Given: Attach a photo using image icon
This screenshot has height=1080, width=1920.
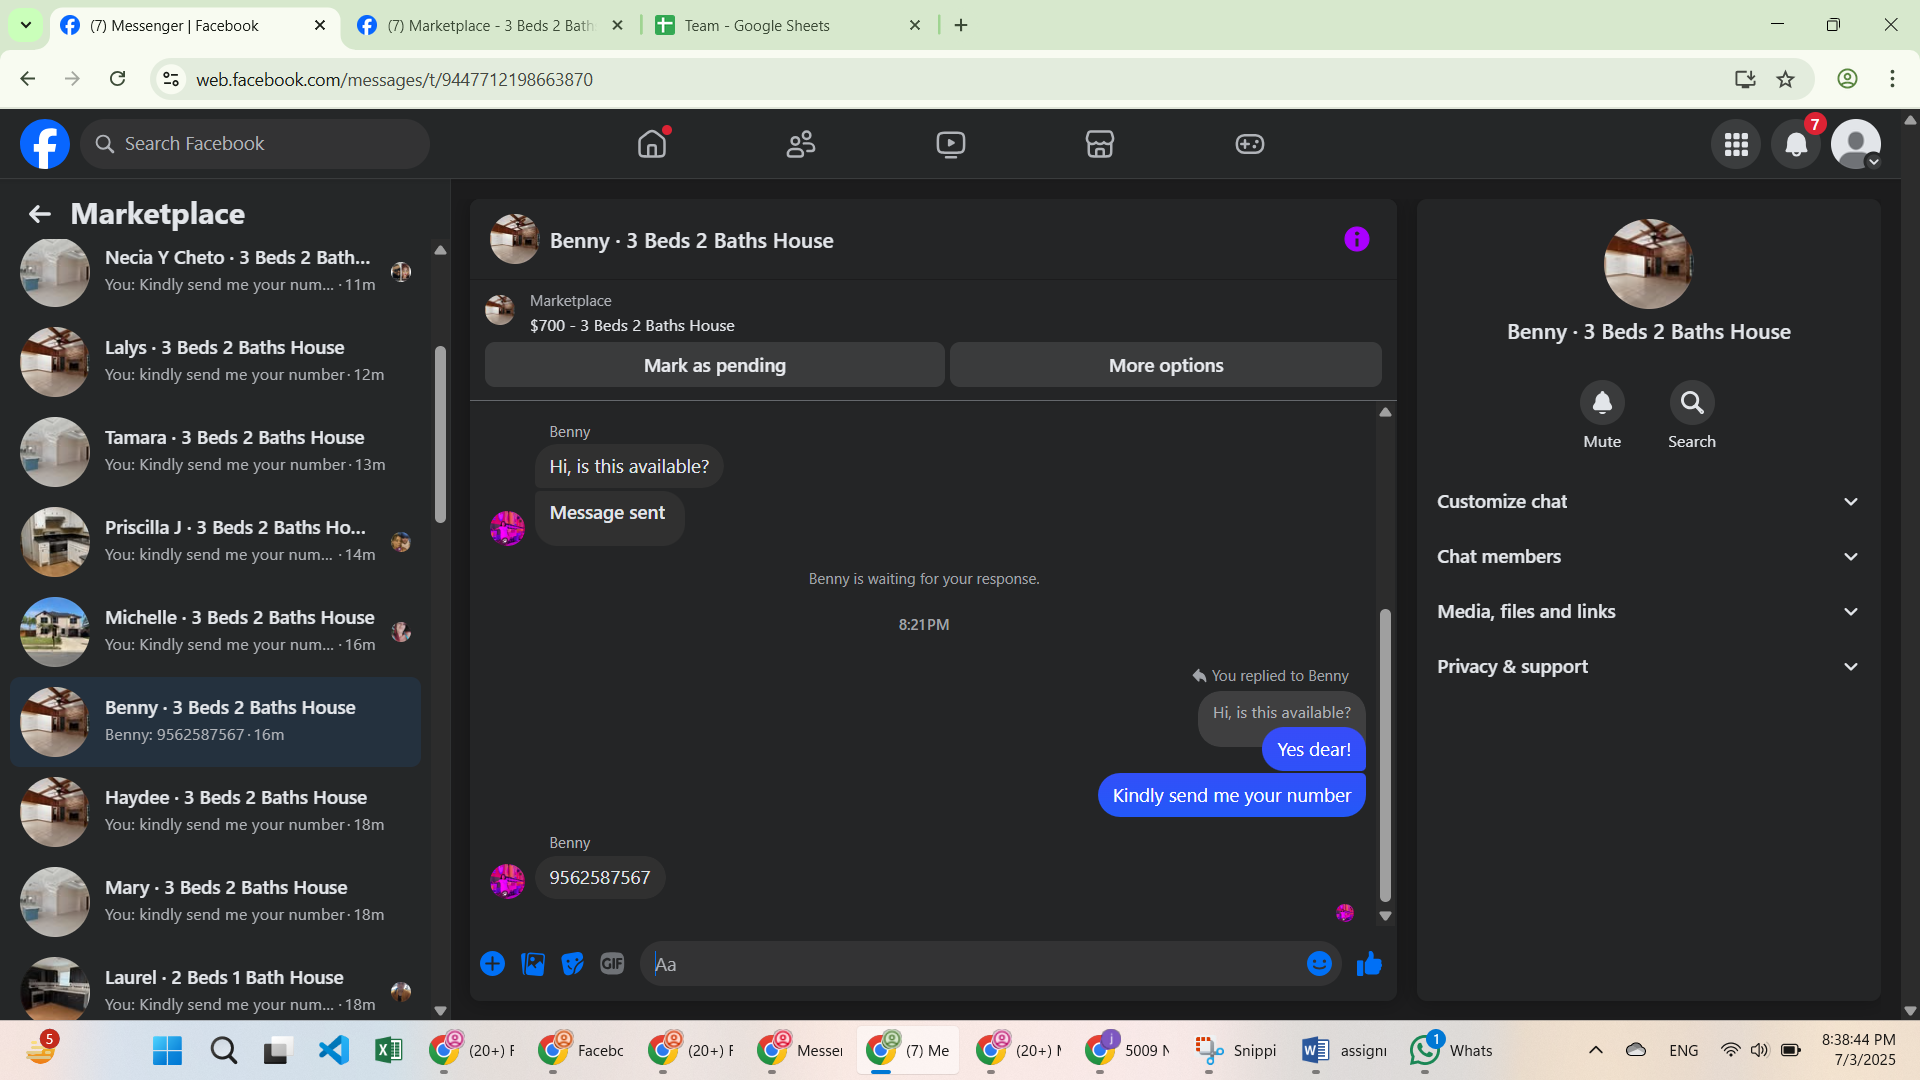Looking at the screenshot, I should (x=533, y=964).
